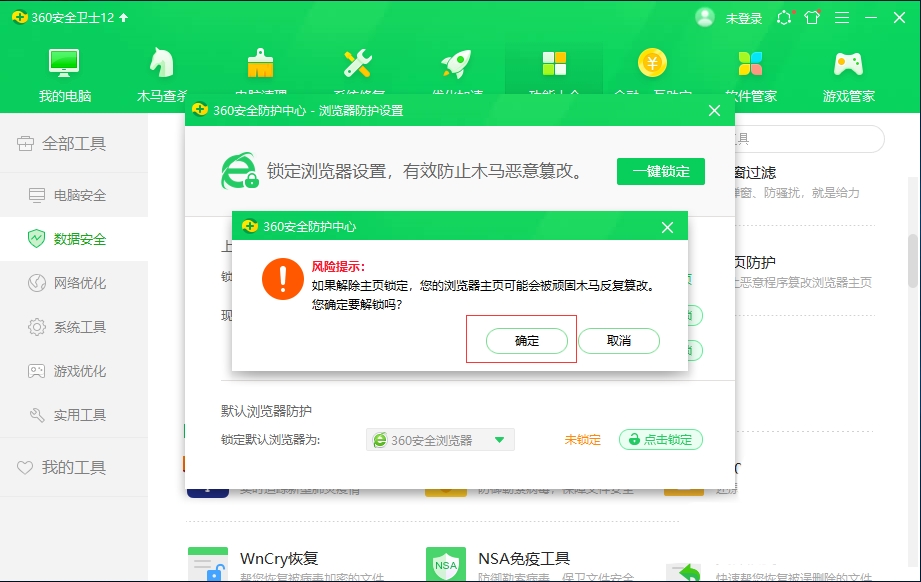921x582 pixels.
Task: Select 网络优化 category
Action: coord(74,283)
